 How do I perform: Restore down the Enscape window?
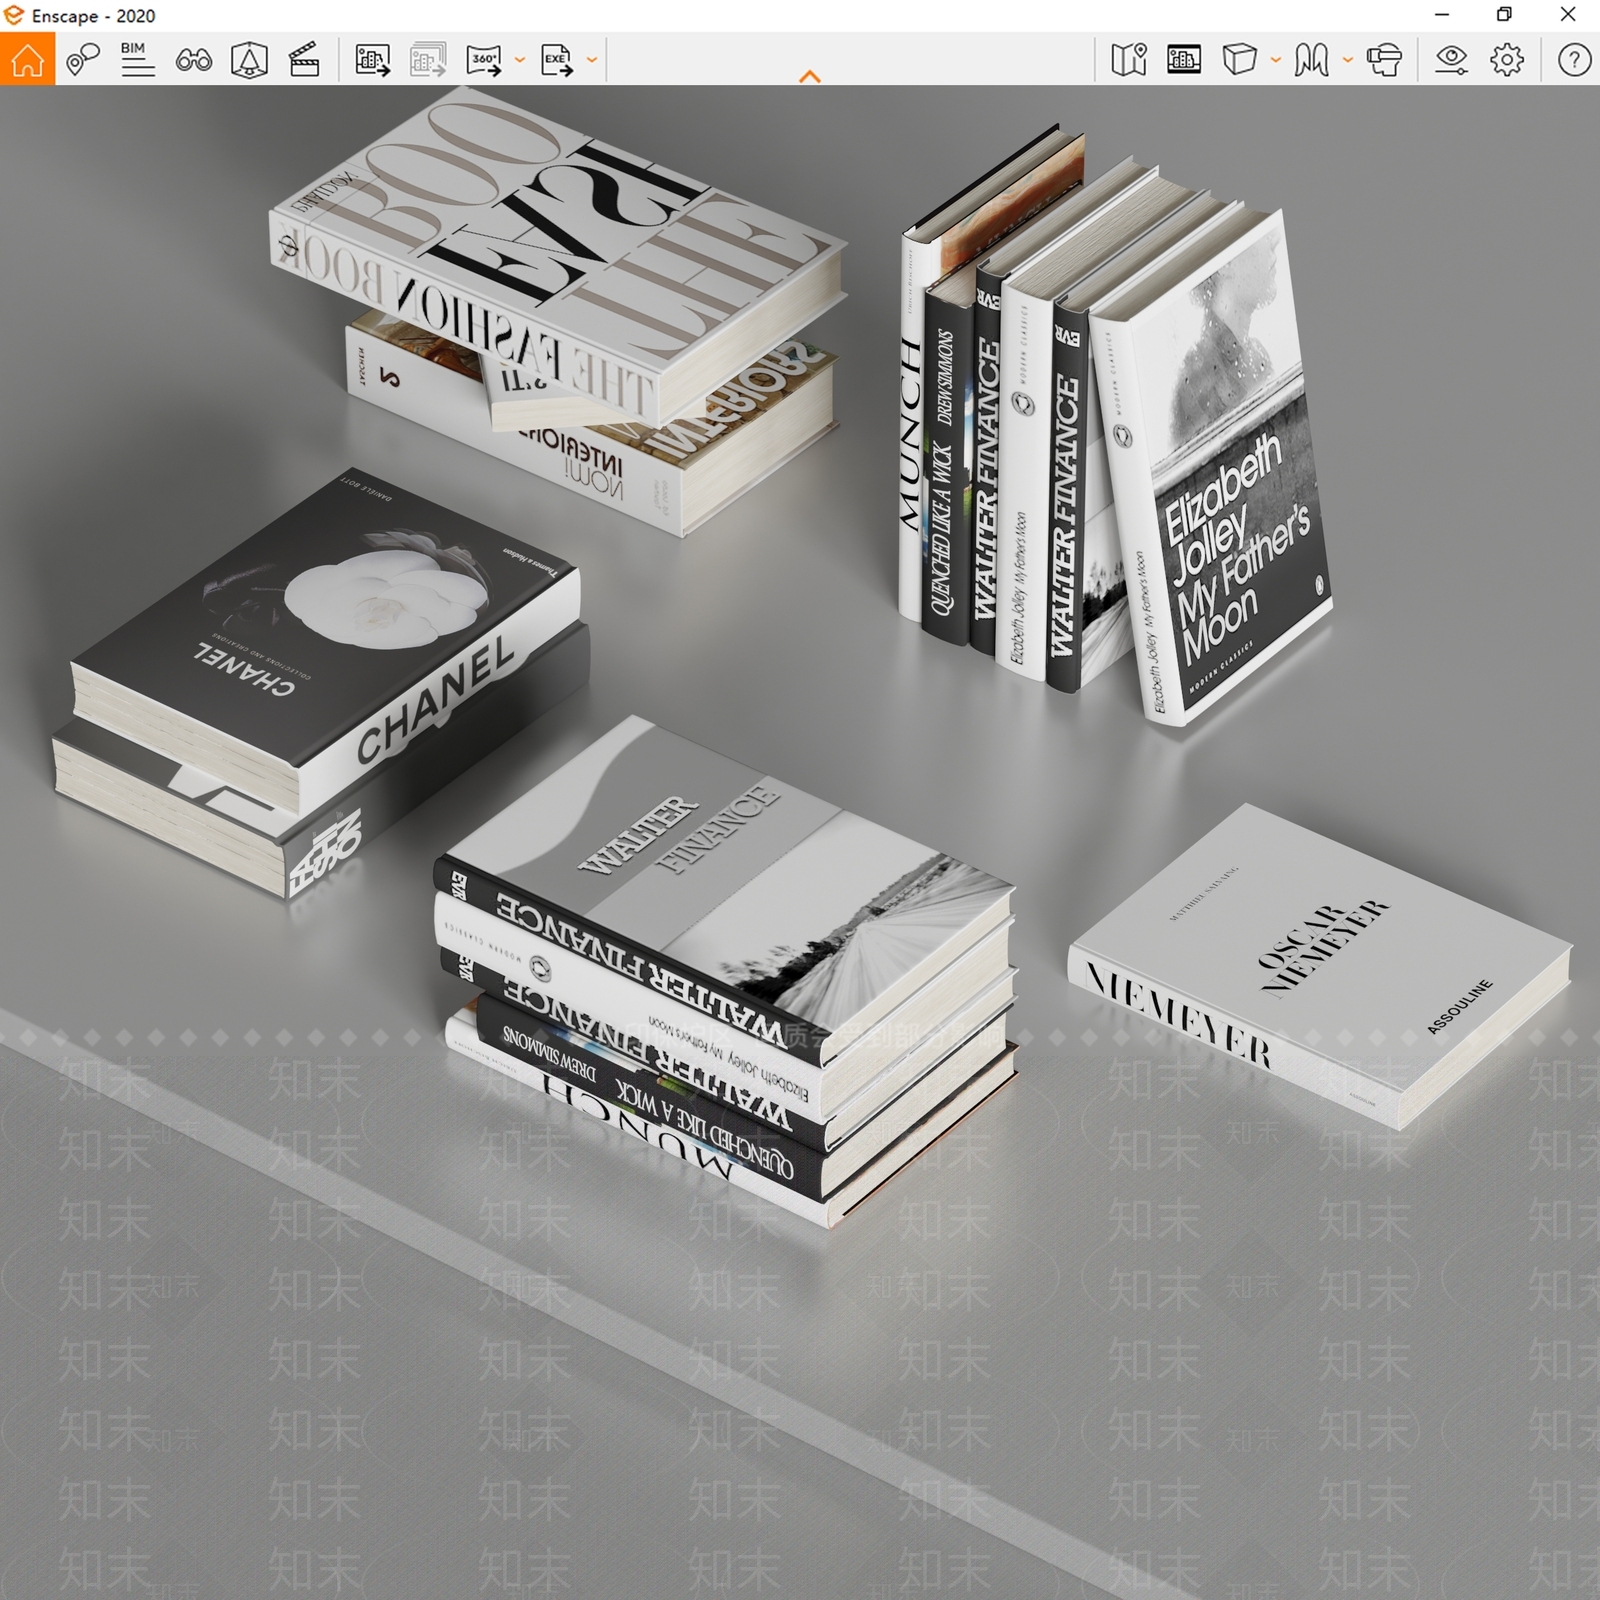tap(1504, 15)
